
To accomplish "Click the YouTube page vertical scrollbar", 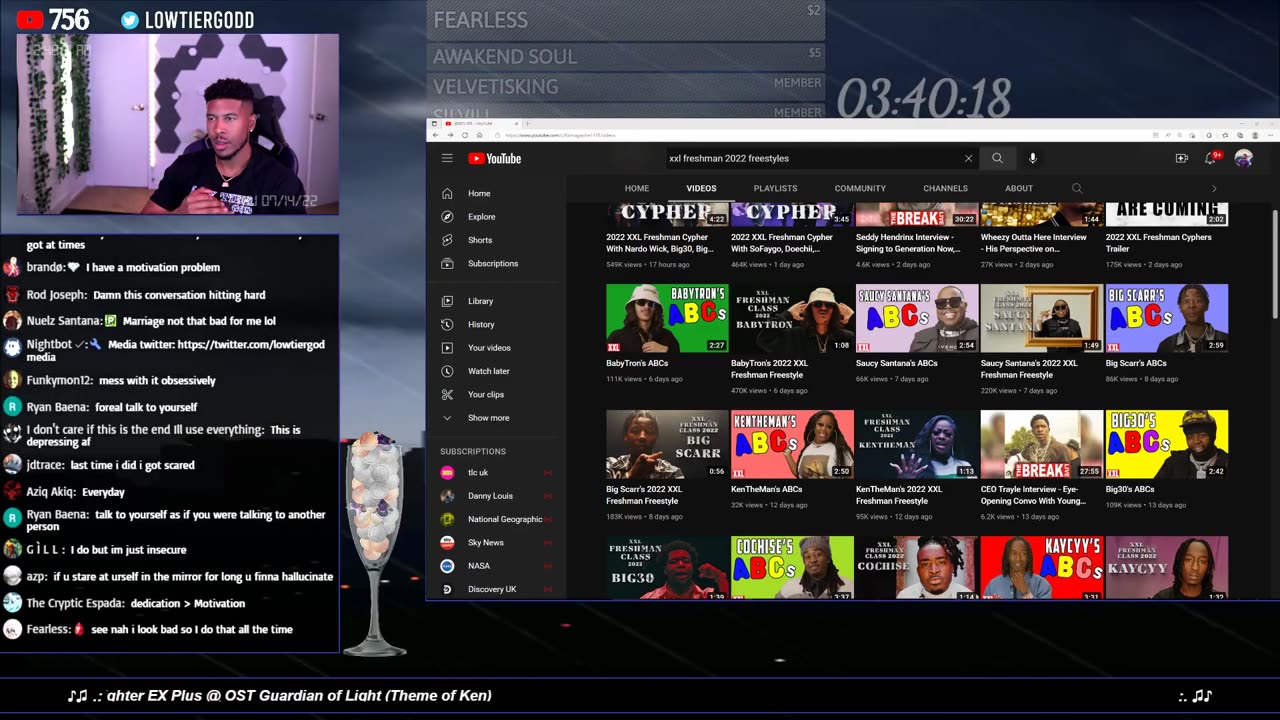I will 1275,265.
